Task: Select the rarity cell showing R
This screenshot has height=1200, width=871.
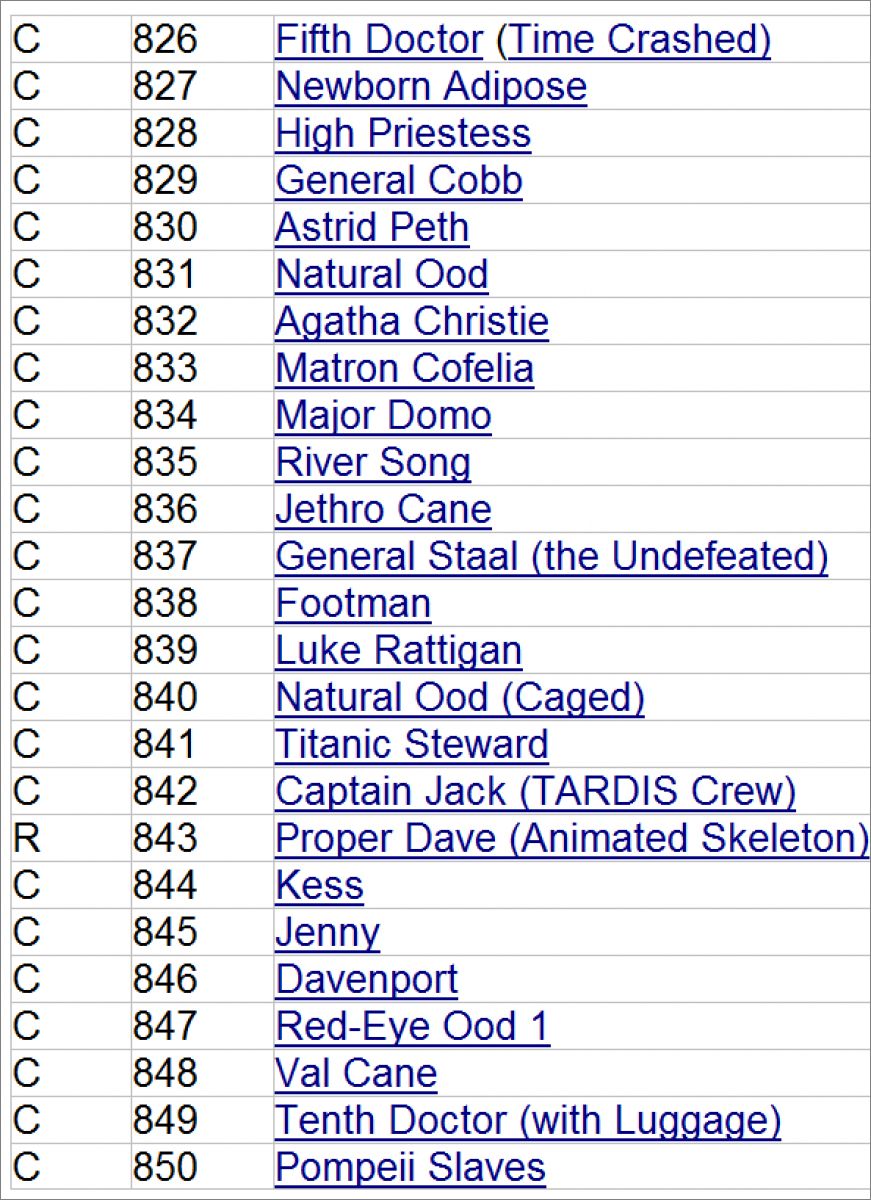Action: [x=26, y=839]
